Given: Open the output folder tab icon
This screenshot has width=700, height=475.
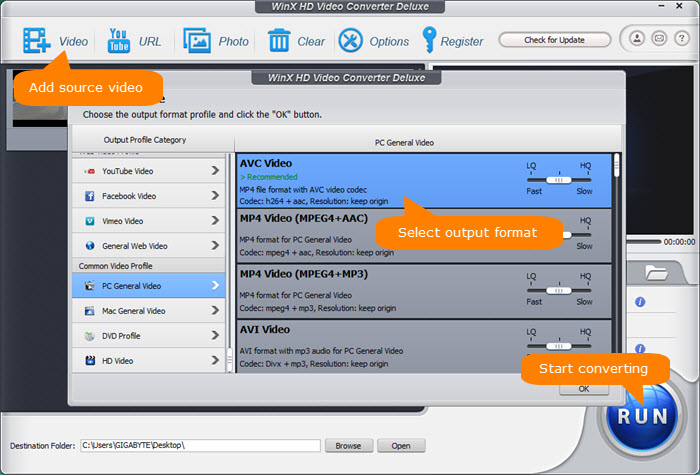Looking at the screenshot, I should 656,272.
